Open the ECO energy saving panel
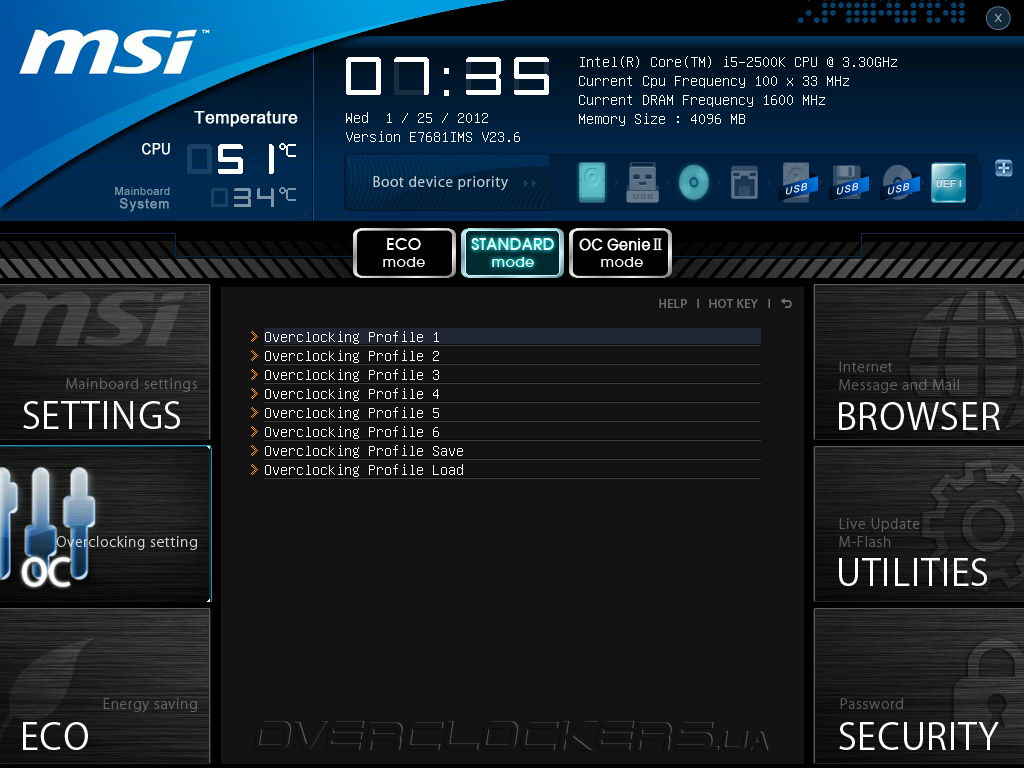The image size is (1024, 768). coord(104,686)
